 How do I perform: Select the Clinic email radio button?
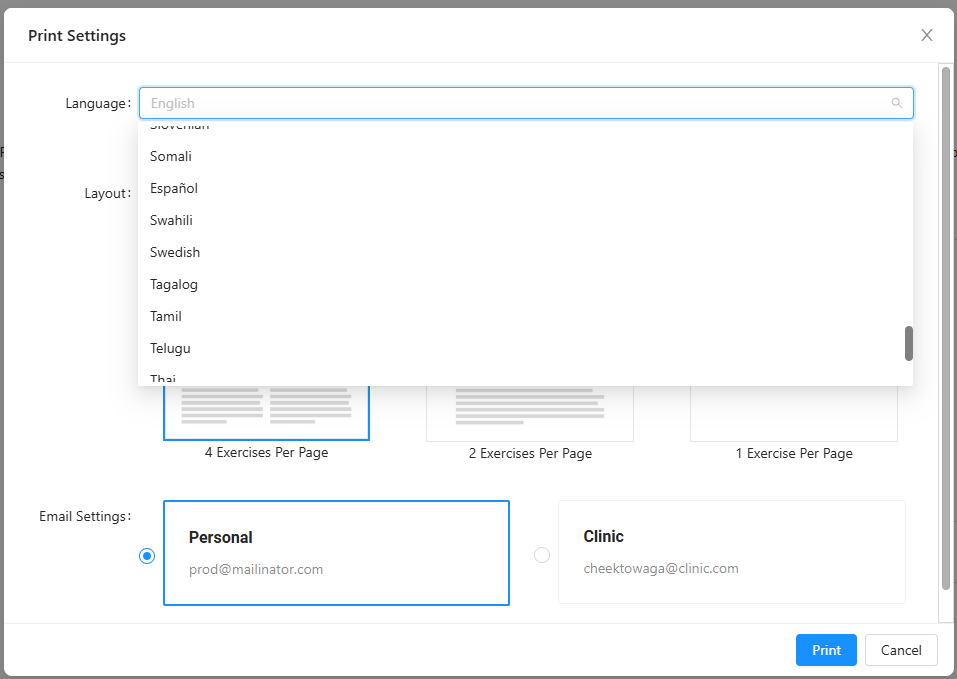[542, 555]
